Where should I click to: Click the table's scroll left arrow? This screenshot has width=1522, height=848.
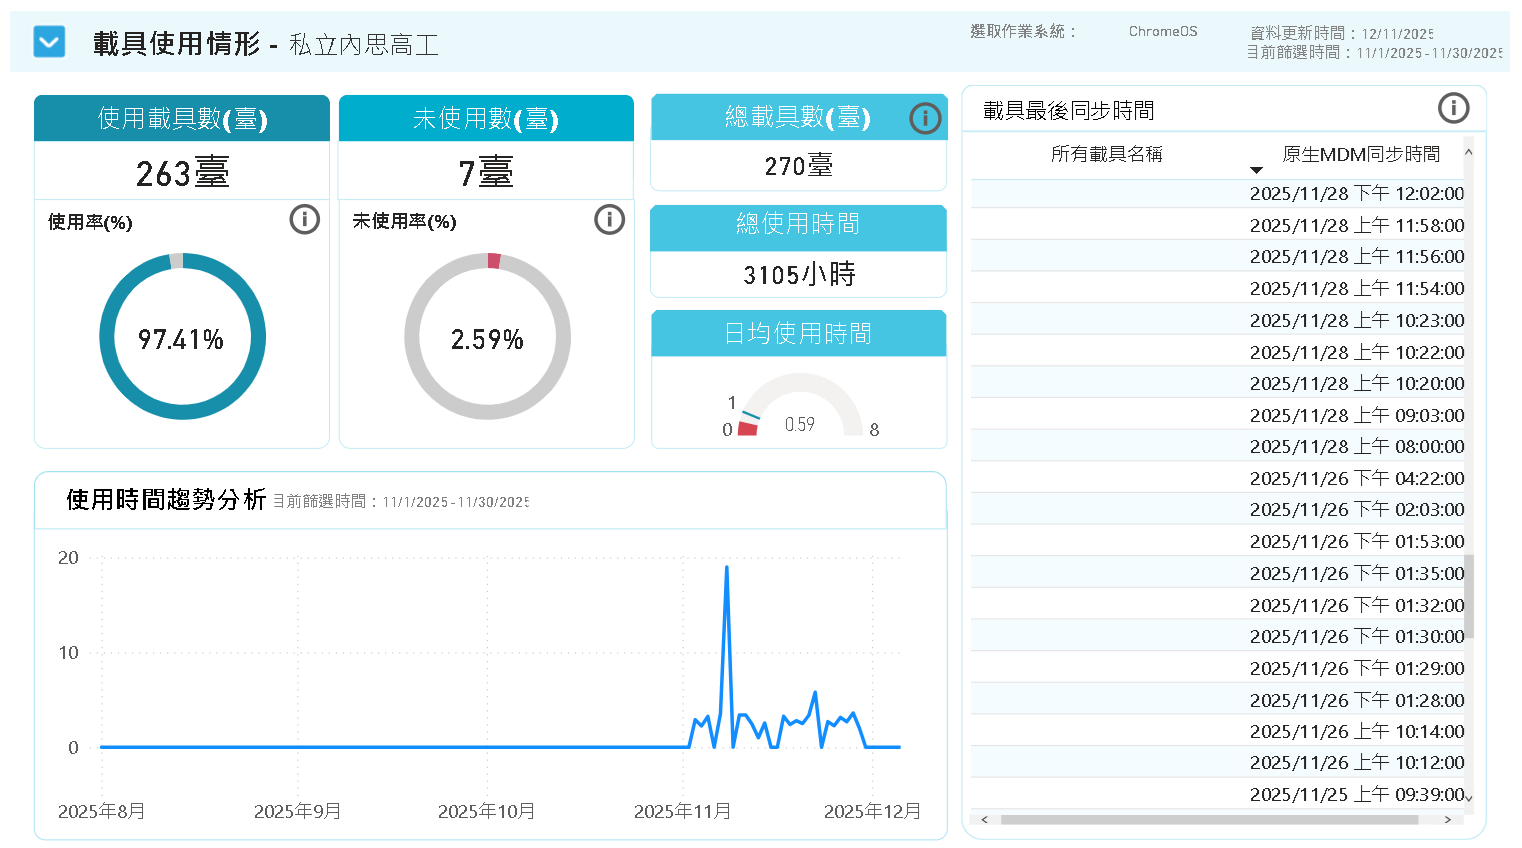[x=985, y=820]
